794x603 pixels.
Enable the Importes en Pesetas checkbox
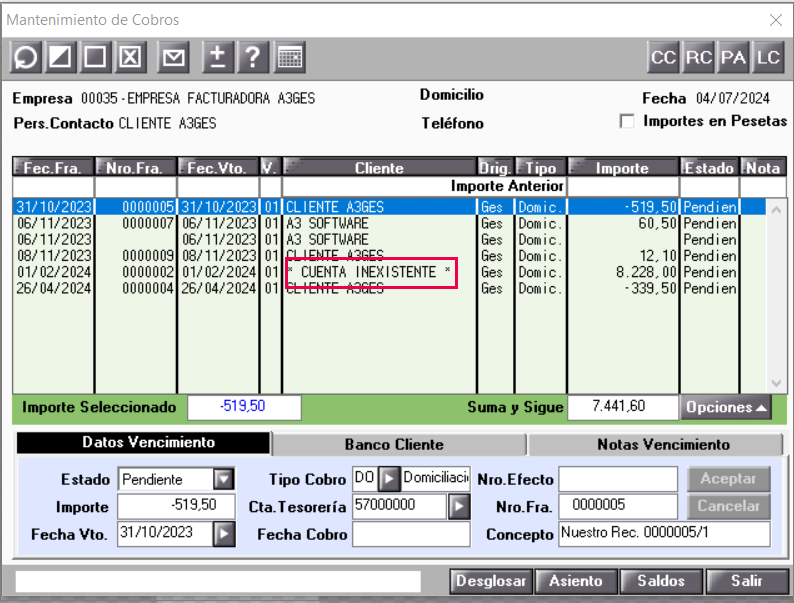coord(627,122)
